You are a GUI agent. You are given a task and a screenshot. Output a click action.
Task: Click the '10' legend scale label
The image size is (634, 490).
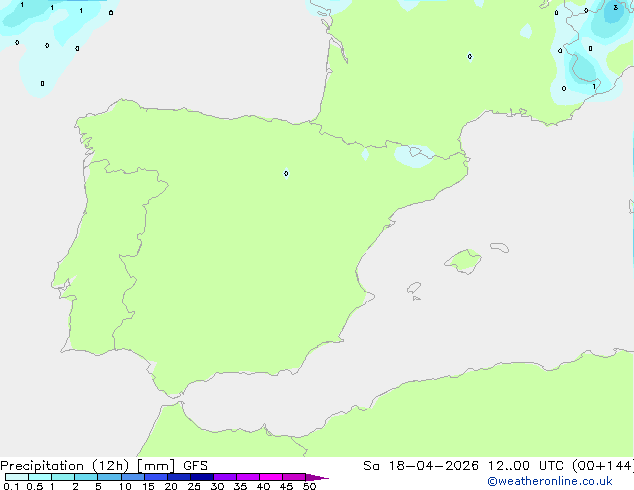point(125,486)
